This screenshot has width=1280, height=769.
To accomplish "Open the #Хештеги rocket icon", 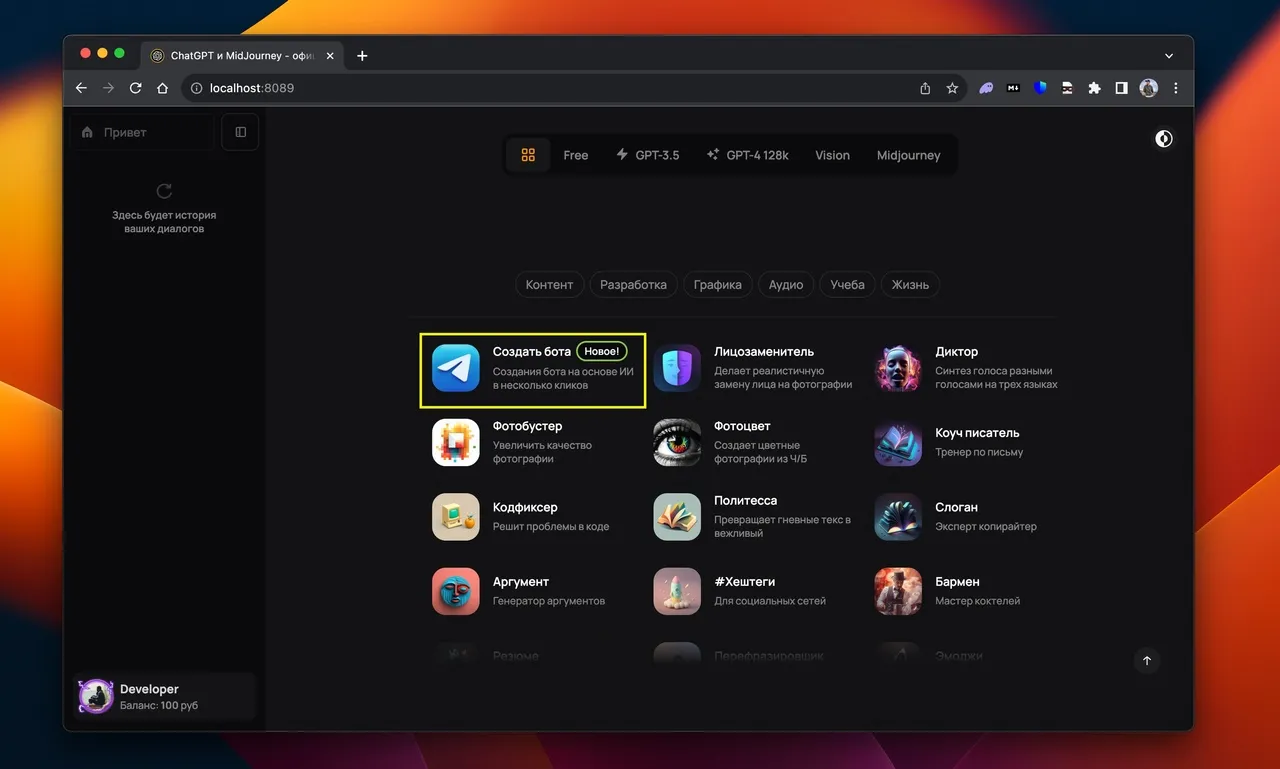I will click(x=677, y=591).
